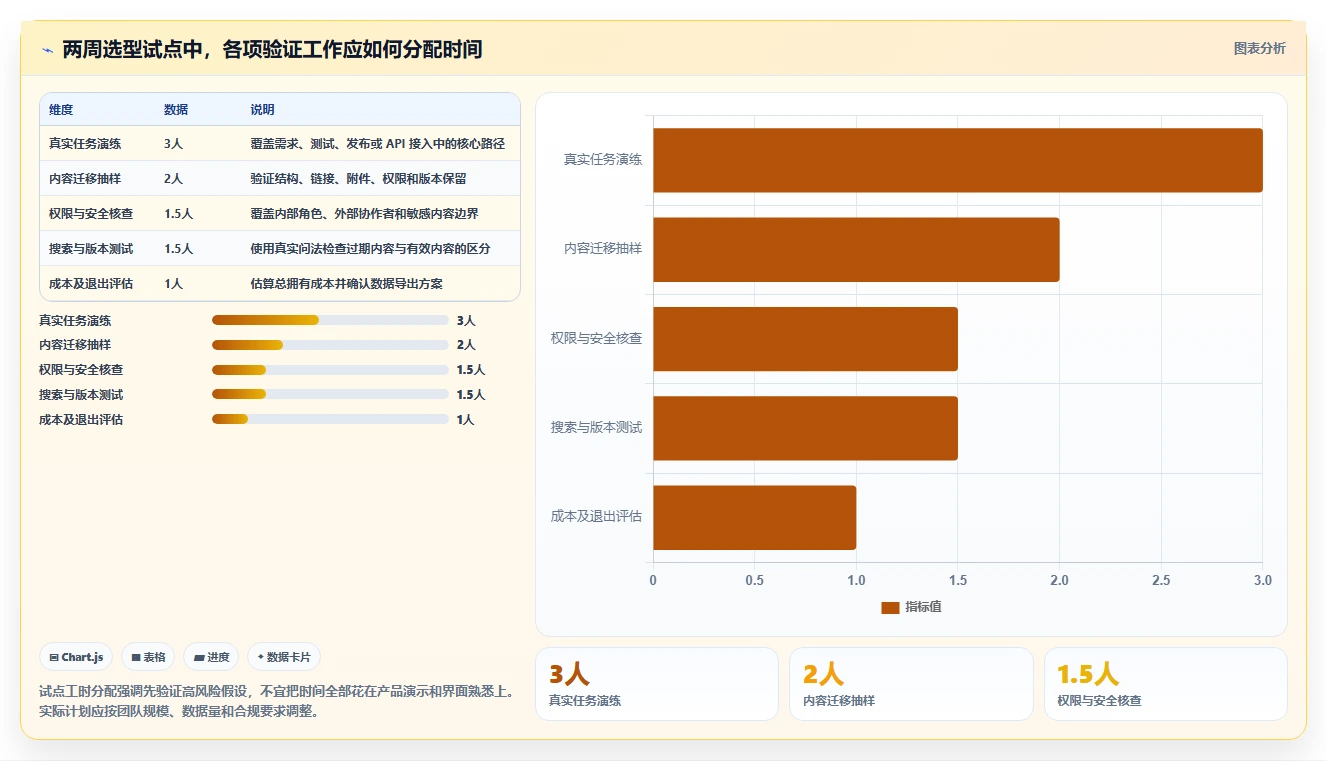
Task: Click the 3人 value in the table
Action: [x=173, y=143]
